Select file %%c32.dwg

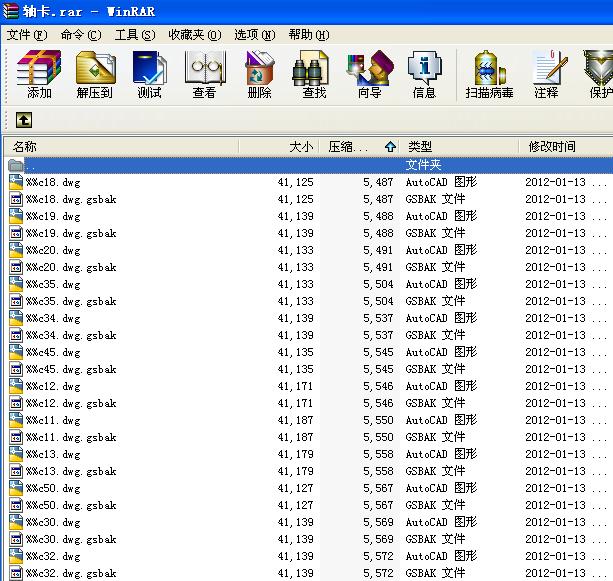coord(53,556)
